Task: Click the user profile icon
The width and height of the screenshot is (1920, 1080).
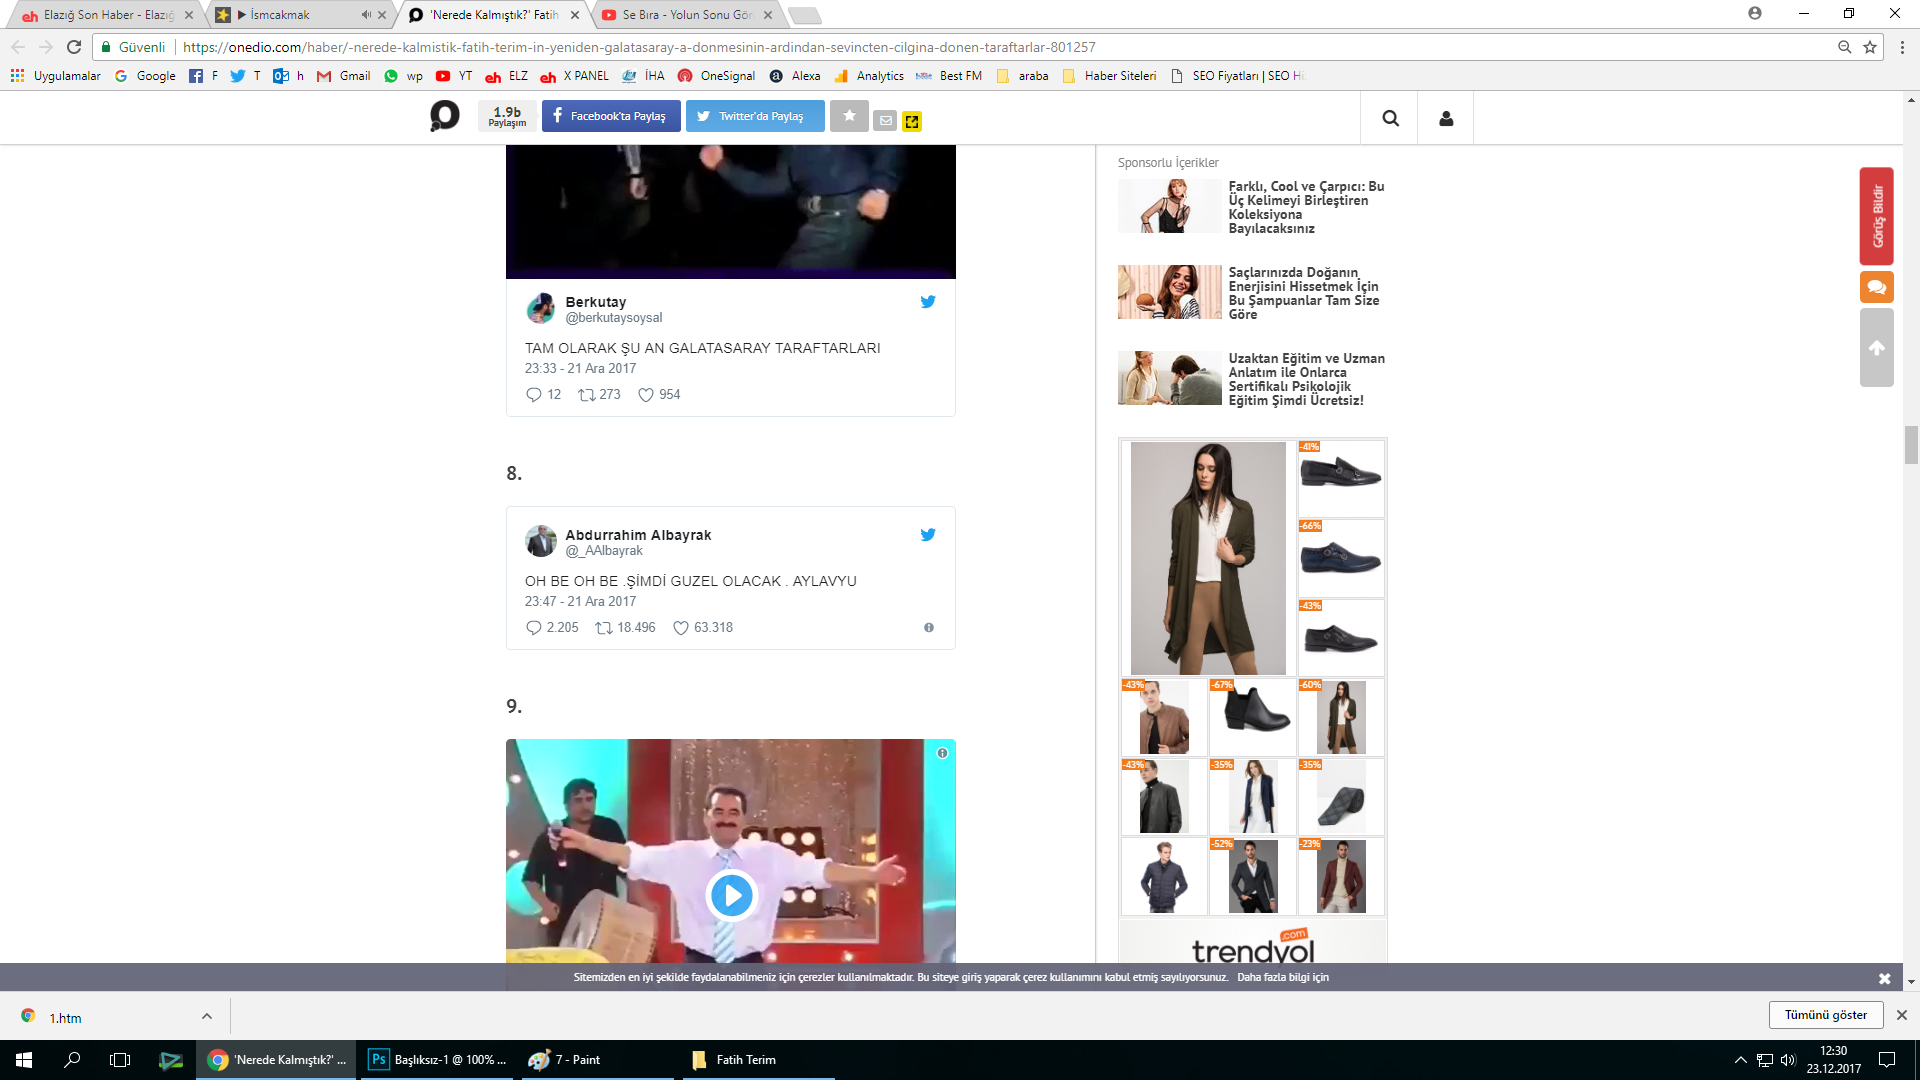Action: tap(1446, 118)
